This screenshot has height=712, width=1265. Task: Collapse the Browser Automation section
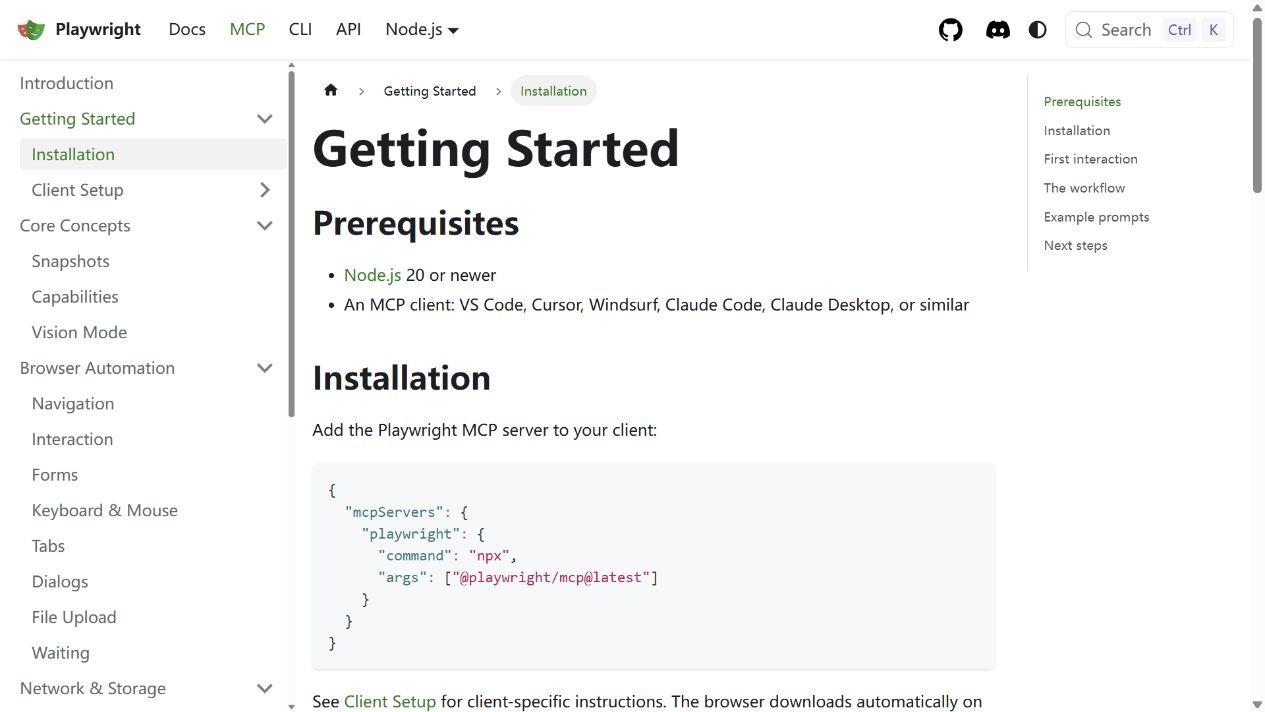(264, 368)
